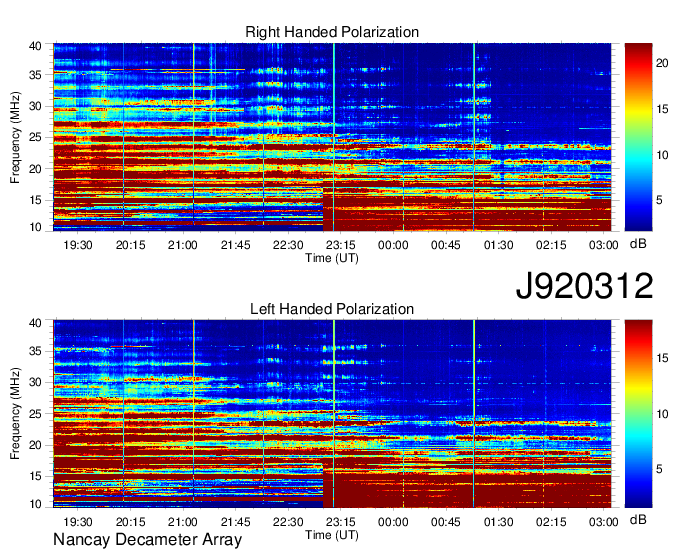
Task: Click the dB unit label of the lower color bar
Action: tap(638, 520)
